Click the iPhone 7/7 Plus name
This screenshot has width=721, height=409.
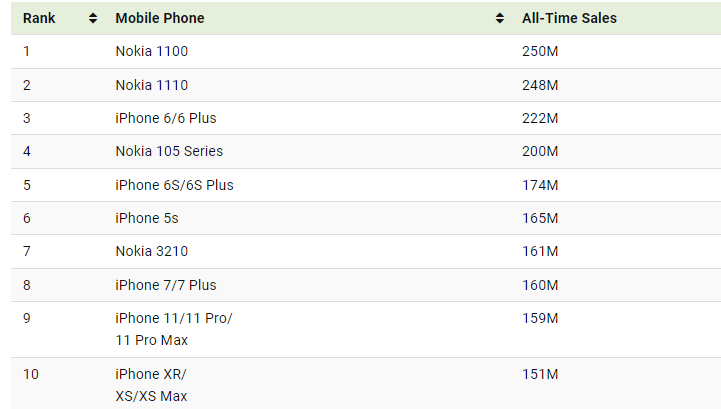[165, 285]
